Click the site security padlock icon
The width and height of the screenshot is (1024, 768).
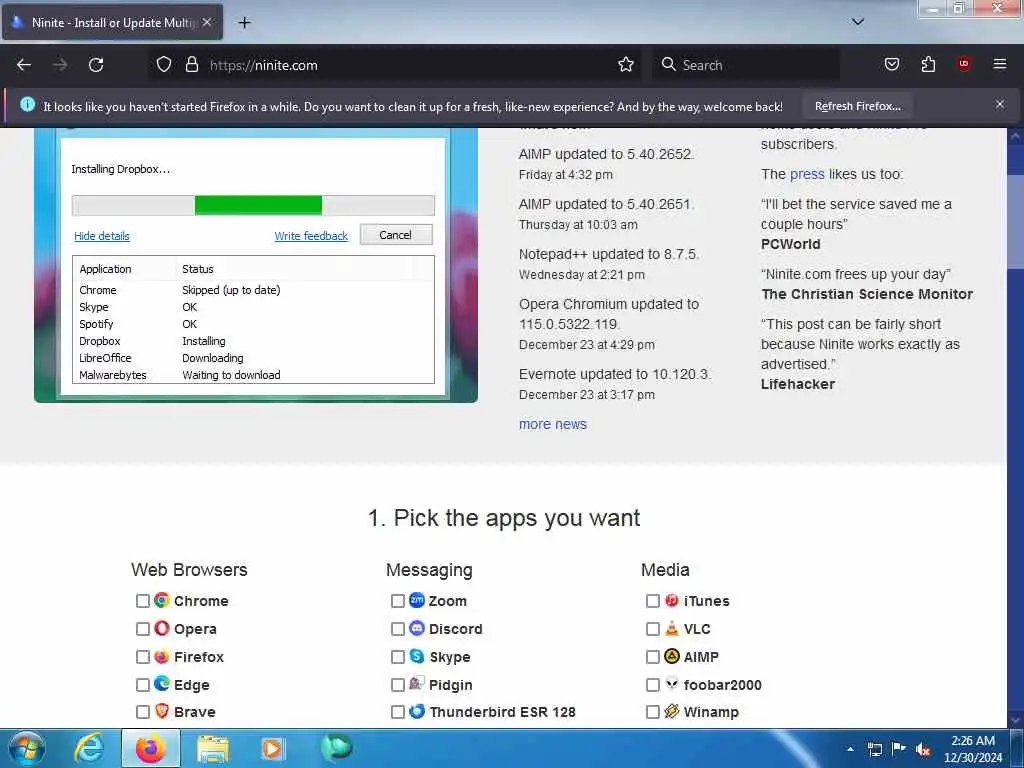[x=191, y=65]
